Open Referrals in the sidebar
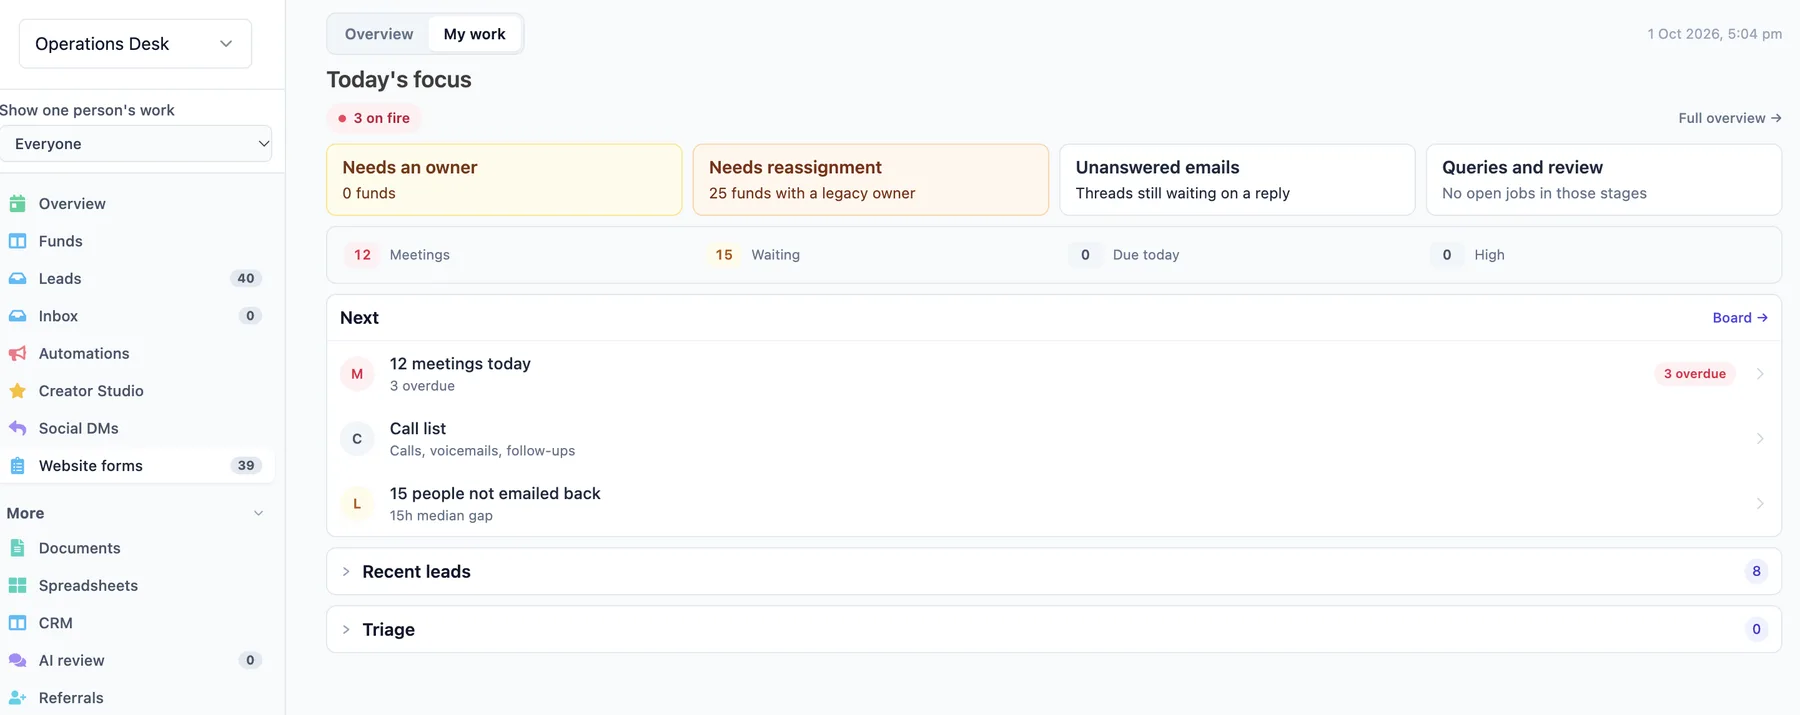 point(135,698)
